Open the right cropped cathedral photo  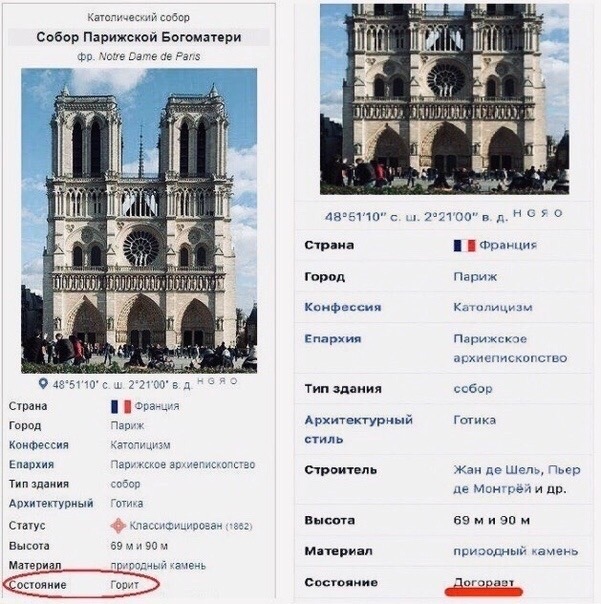click(x=445, y=99)
